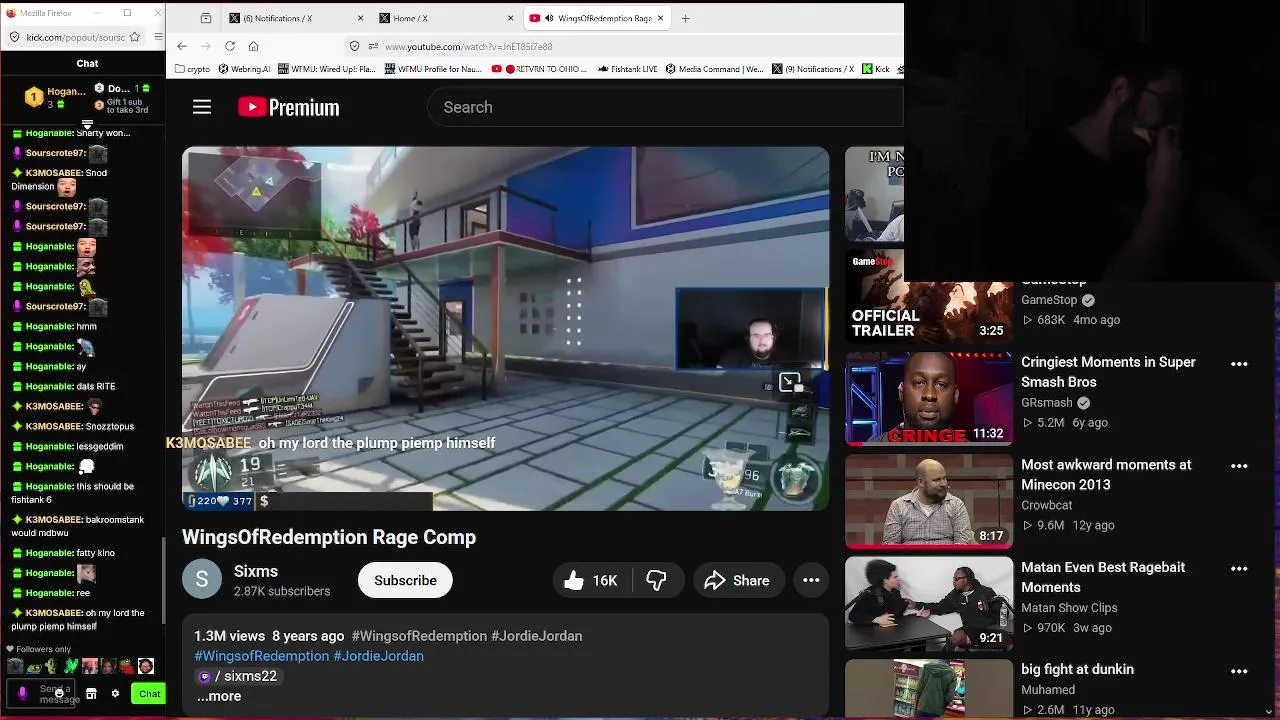
Task: Pick the green X emote in quick bar
Action: [x=70, y=666]
